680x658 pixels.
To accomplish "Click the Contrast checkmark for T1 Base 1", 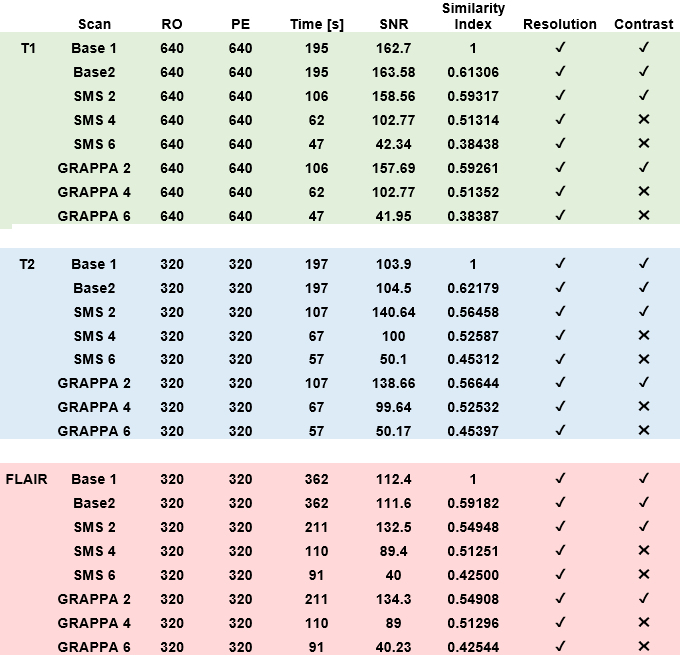I will pyautogui.click(x=644, y=48).
